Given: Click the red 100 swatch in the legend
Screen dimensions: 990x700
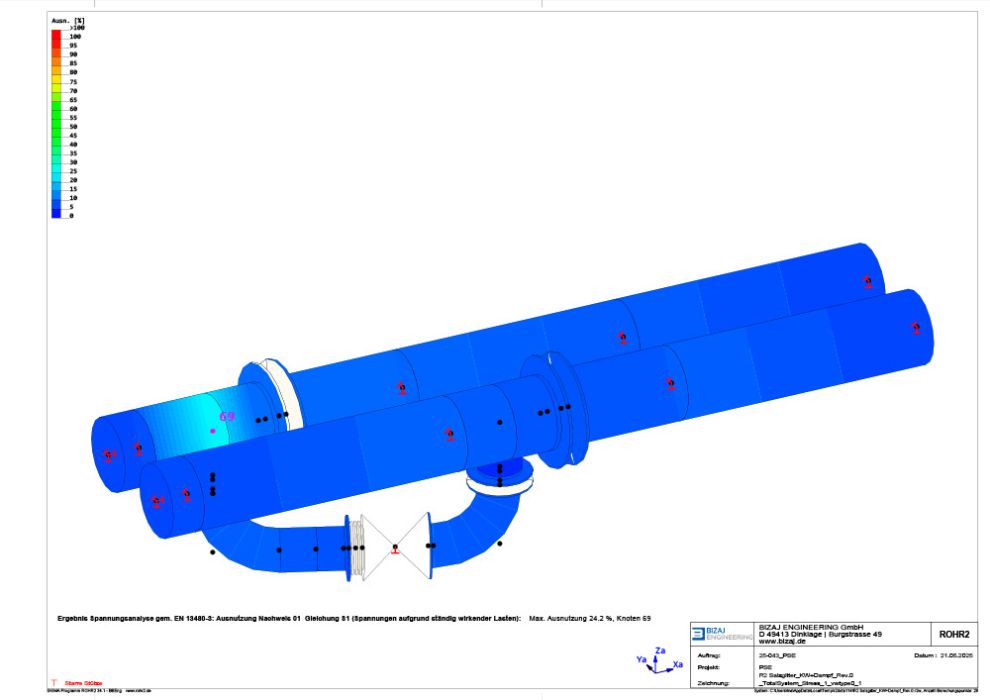Looking at the screenshot, I should (57, 36).
